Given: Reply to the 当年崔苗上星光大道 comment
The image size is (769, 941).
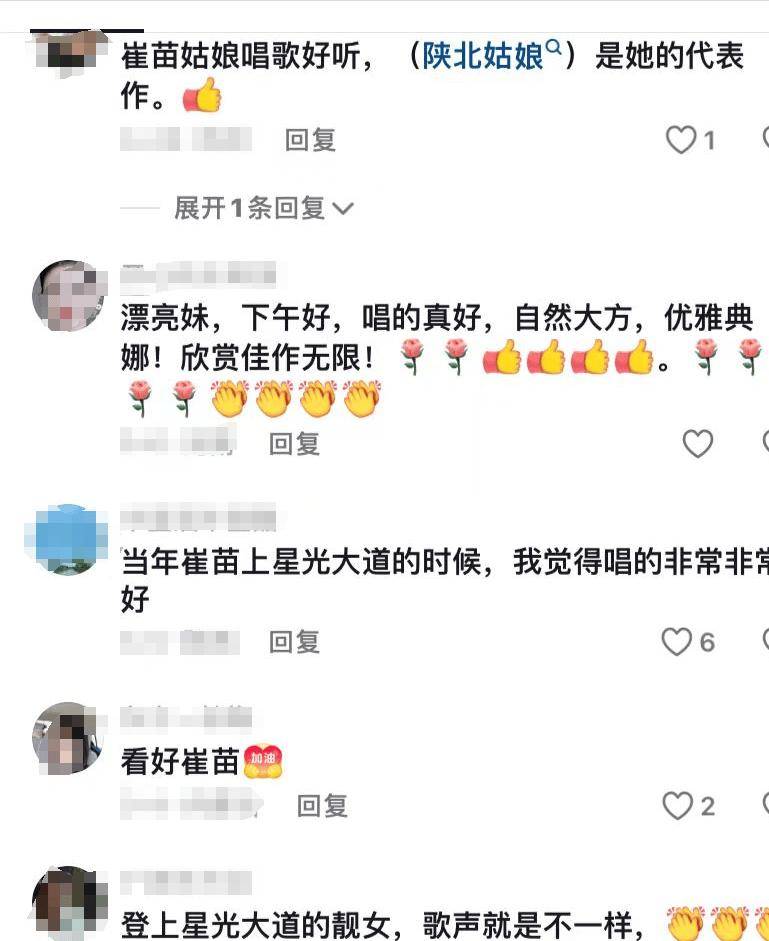Looking at the screenshot, I should (x=294, y=642).
